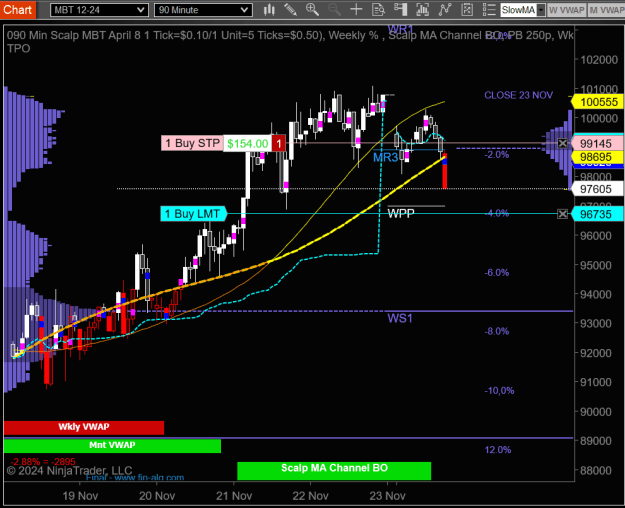Click the 12.0% percent label

tap(498, 450)
